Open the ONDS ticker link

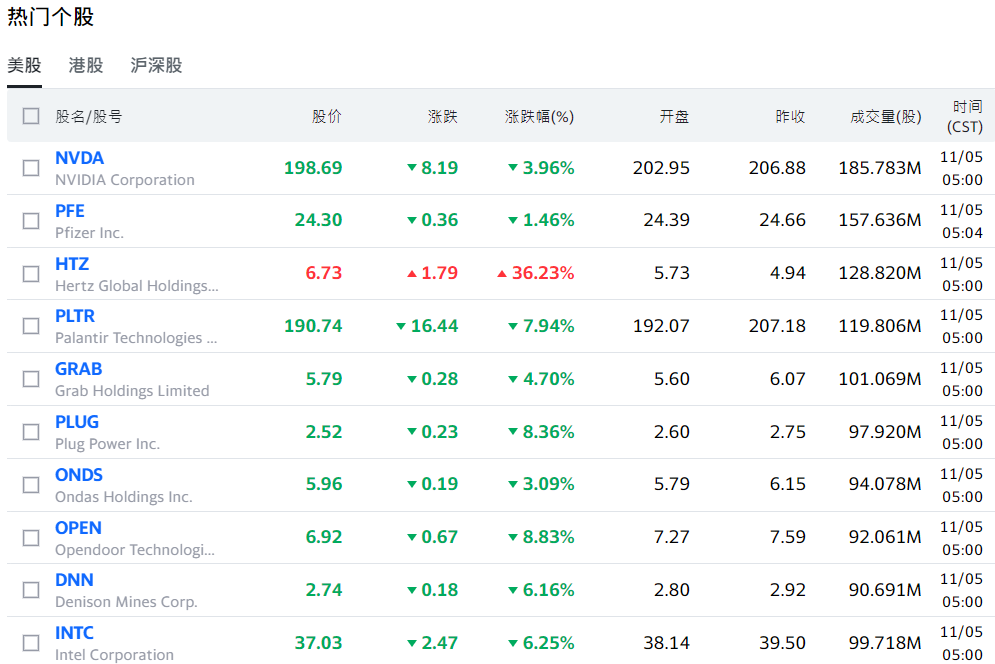click(x=79, y=475)
